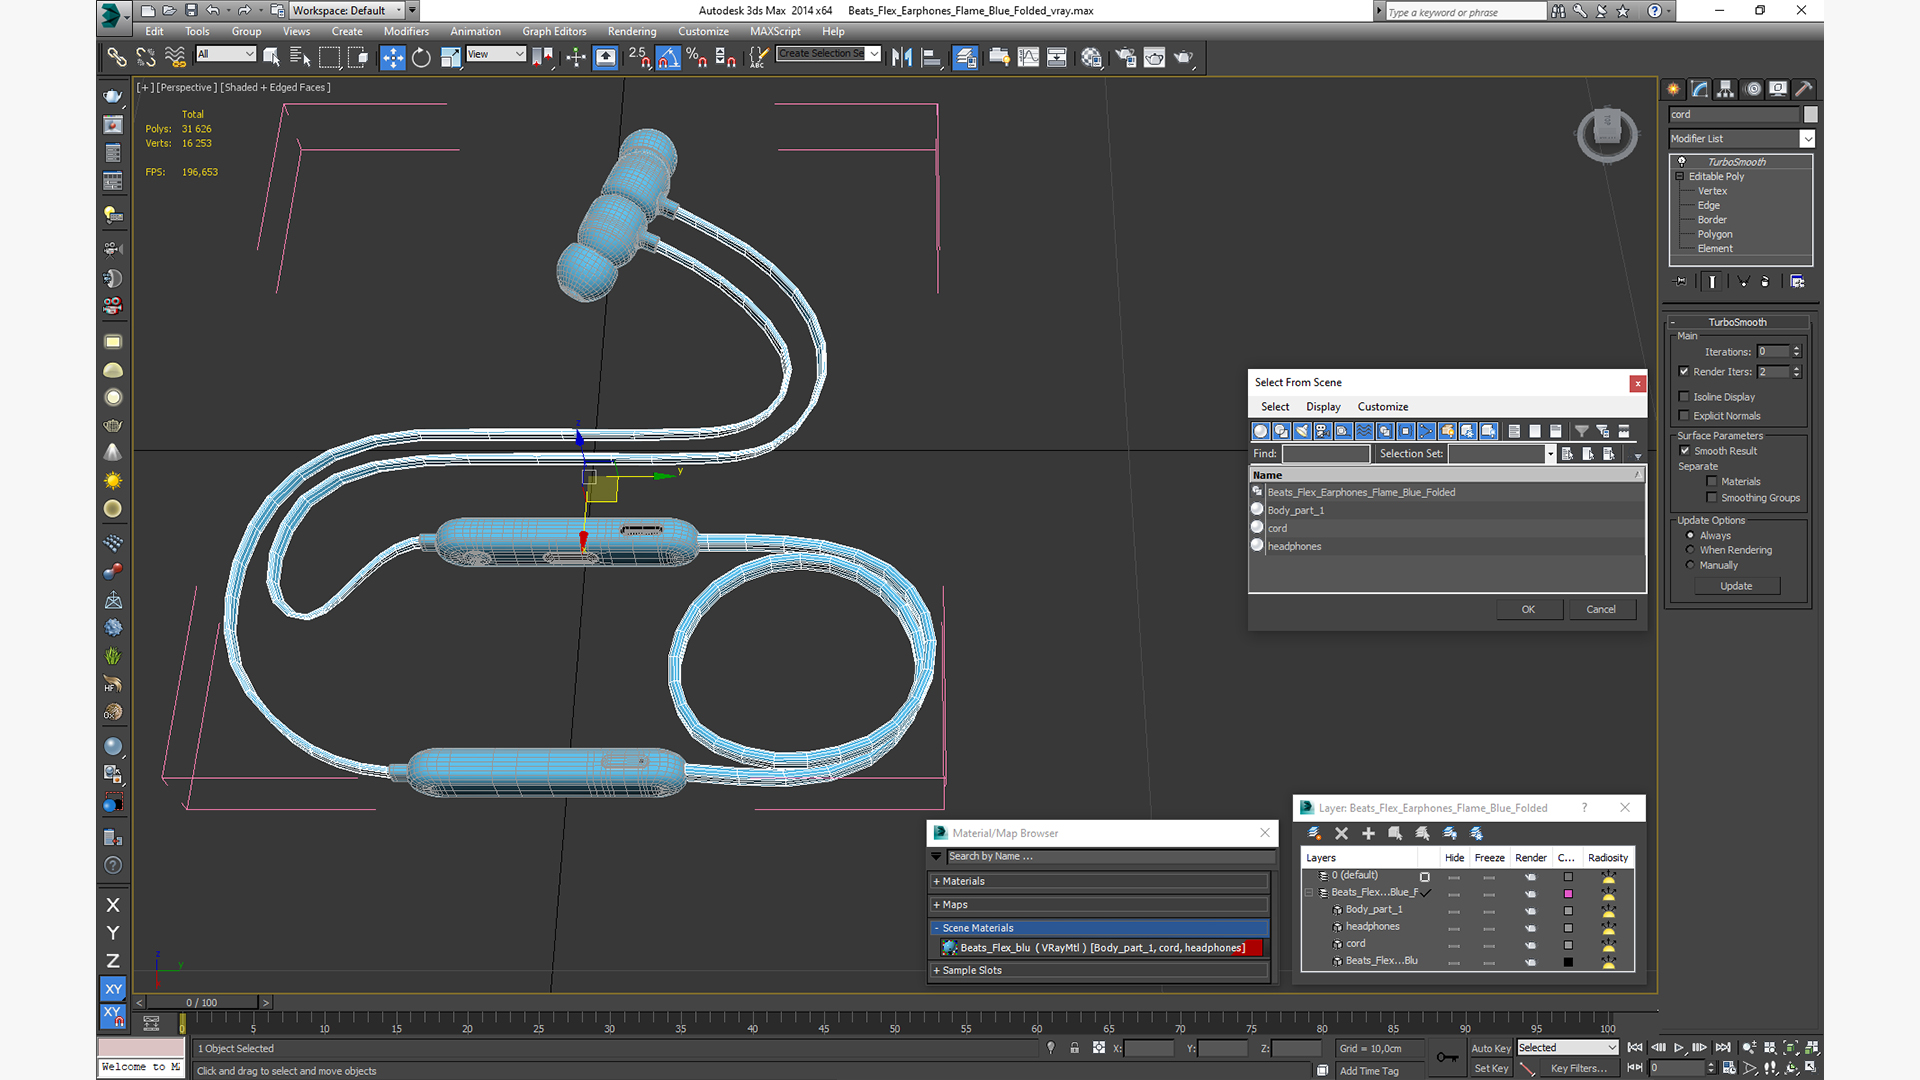The height and width of the screenshot is (1080, 1920).
Task: Open the Render Setup teapot icon
Action: click(1125, 58)
